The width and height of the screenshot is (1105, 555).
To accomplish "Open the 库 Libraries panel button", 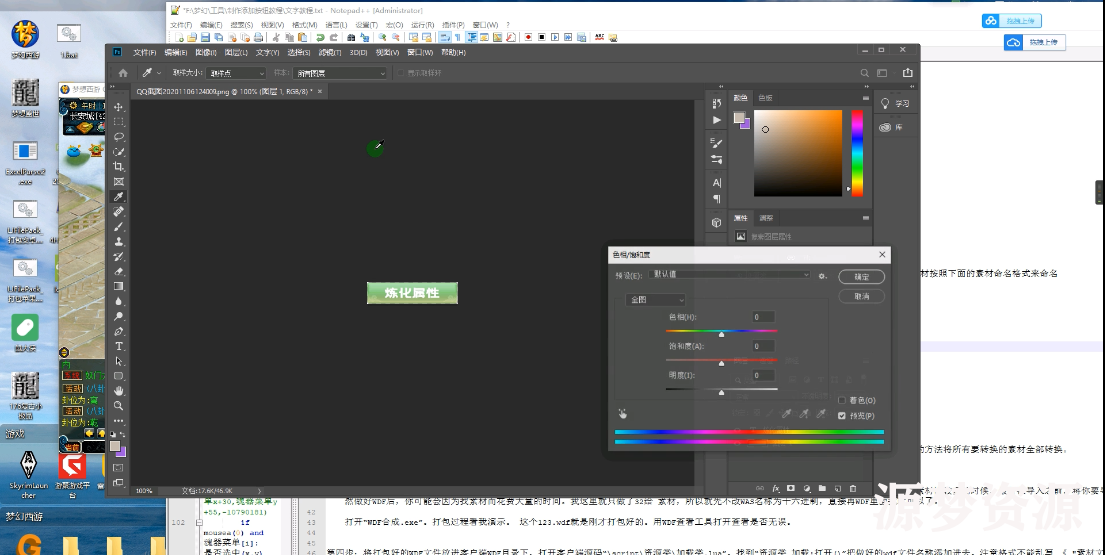I will pos(891,127).
